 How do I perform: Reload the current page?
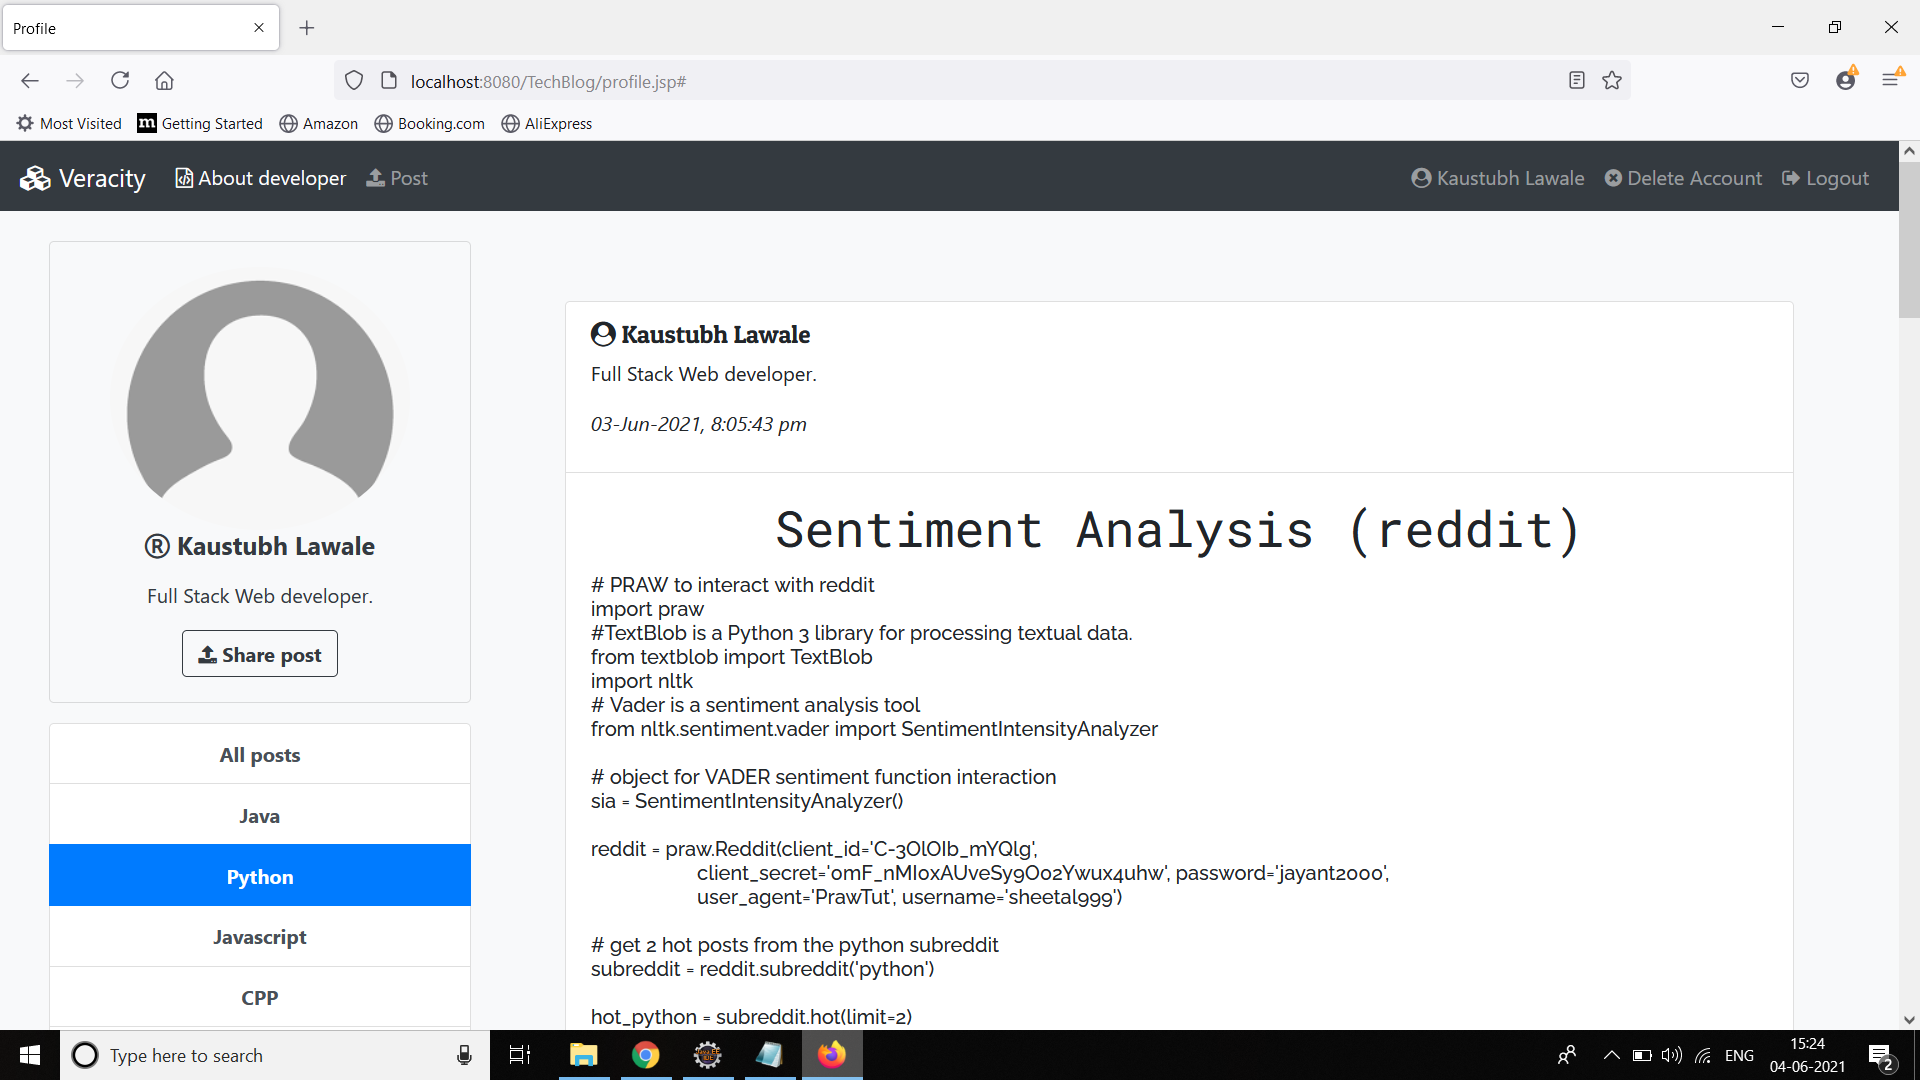[x=119, y=81]
